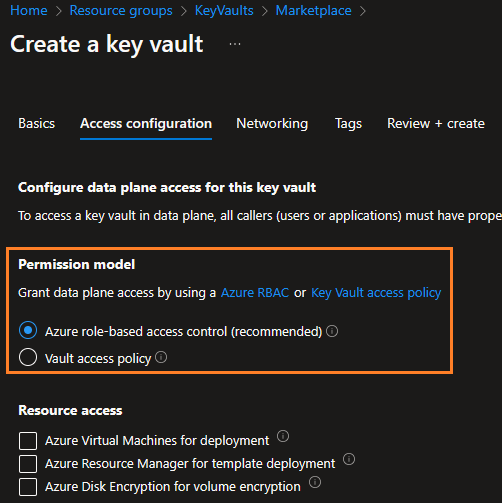Open info icon next to Vault access policy
The width and height of the screenshot is (502, 503).
[161, 357]
